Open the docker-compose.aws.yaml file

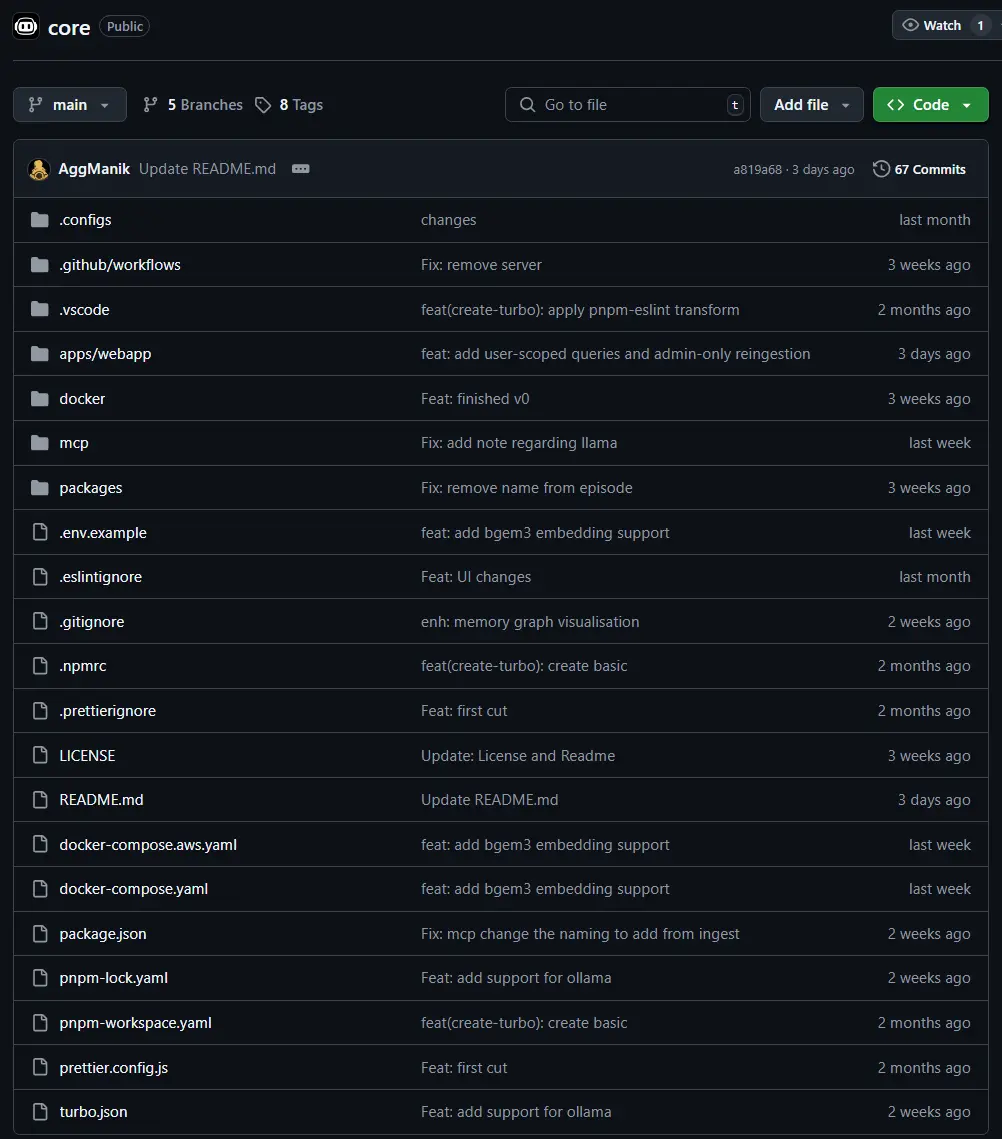click(148, 845)
